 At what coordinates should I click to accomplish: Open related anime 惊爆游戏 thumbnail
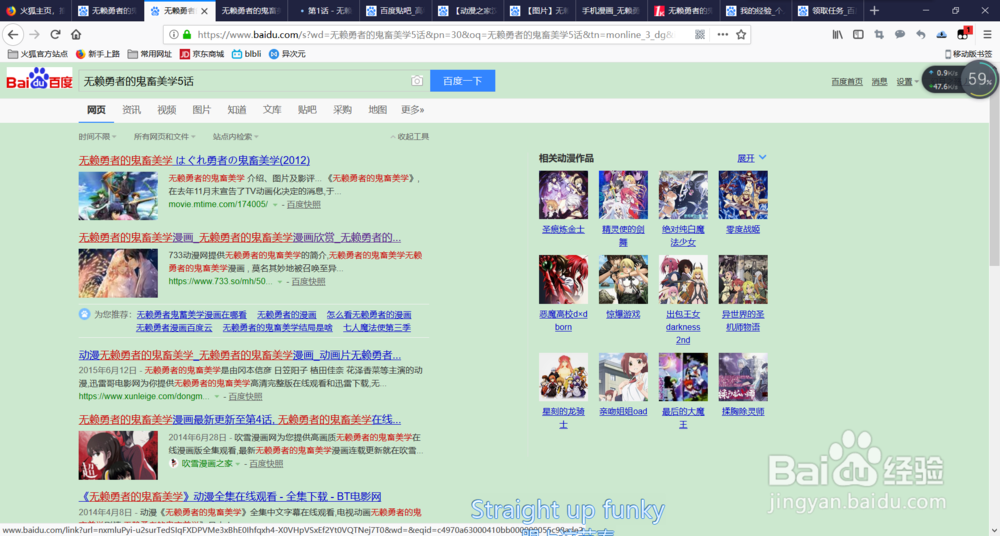pos(623,279)
